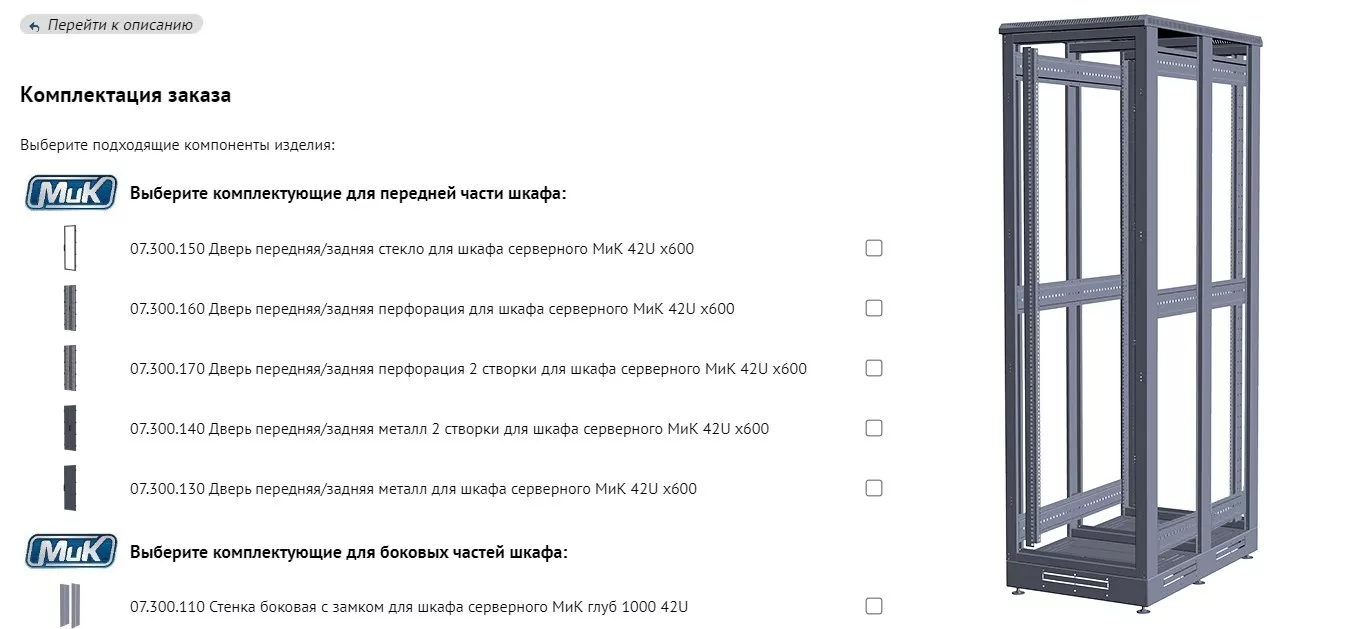1349x629 pixels.
Task: Open the glass door 07.300.150 thumbnail
Action: (70, 248)
